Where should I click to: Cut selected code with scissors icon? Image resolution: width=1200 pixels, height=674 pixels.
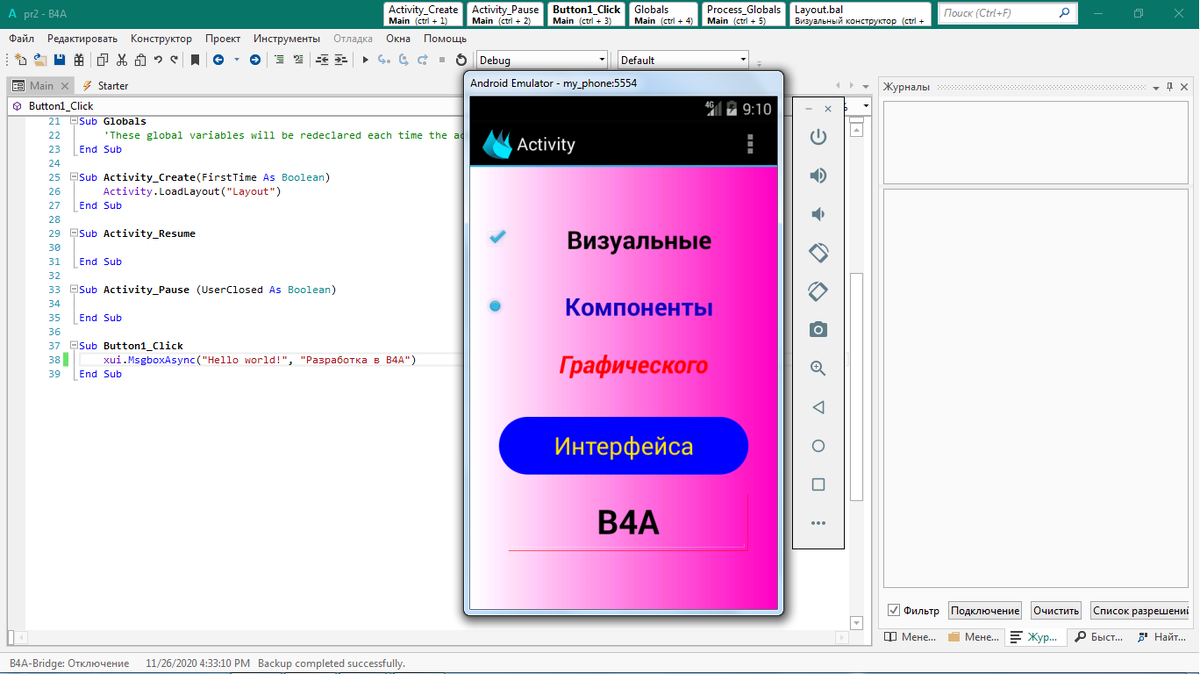click(122, 59)
